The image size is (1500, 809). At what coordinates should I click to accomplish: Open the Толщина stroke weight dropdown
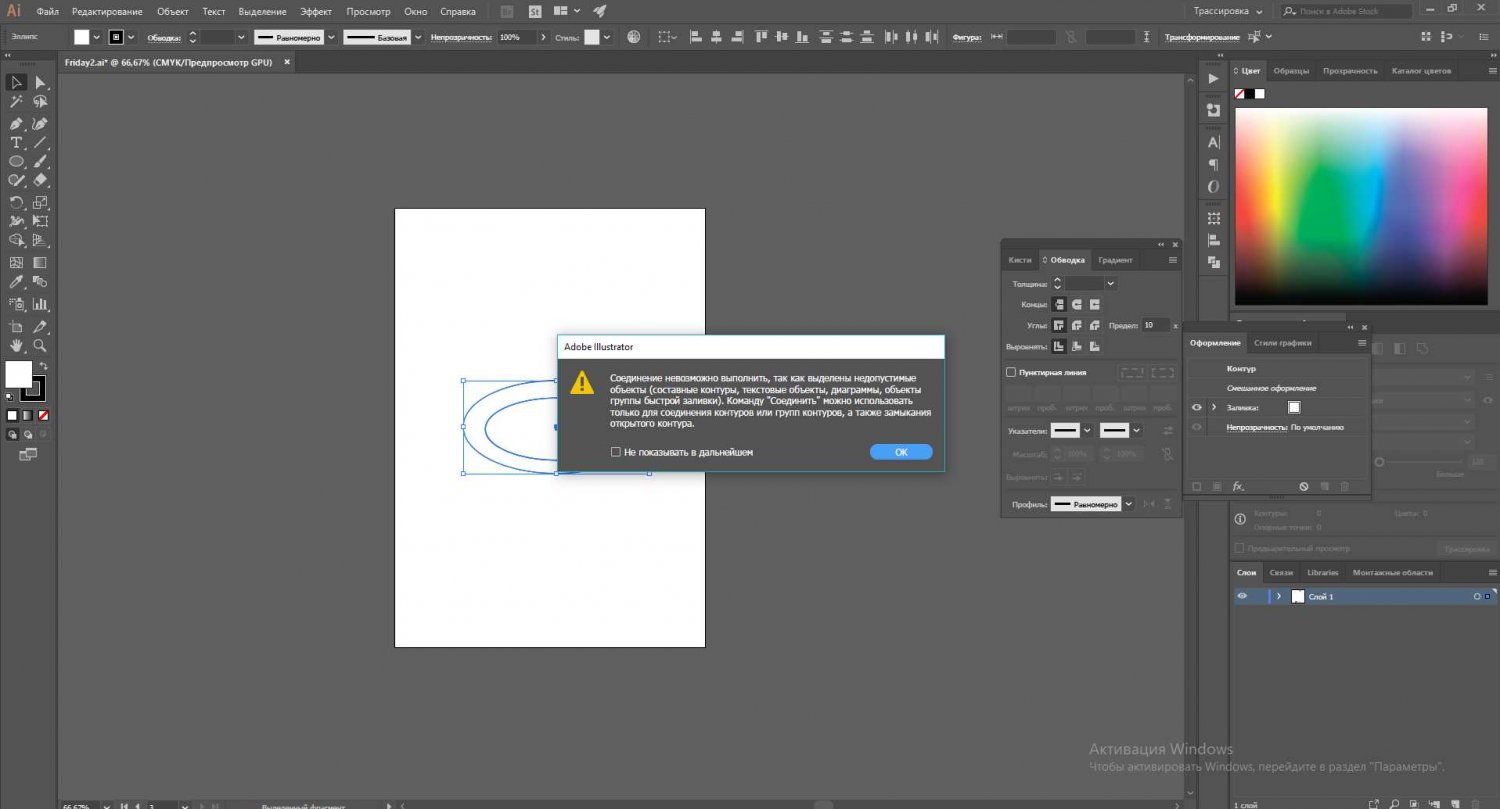click(1111, 284)
